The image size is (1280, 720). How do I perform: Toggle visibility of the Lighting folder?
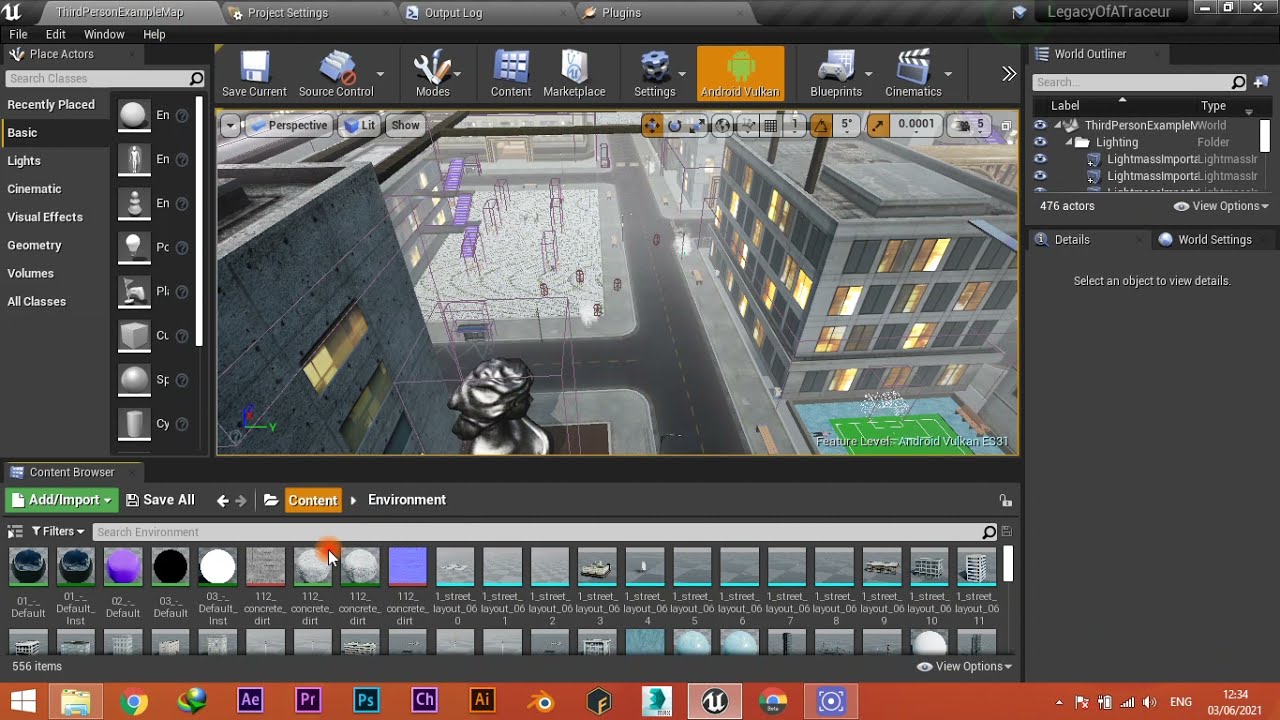click(1040, 142)
